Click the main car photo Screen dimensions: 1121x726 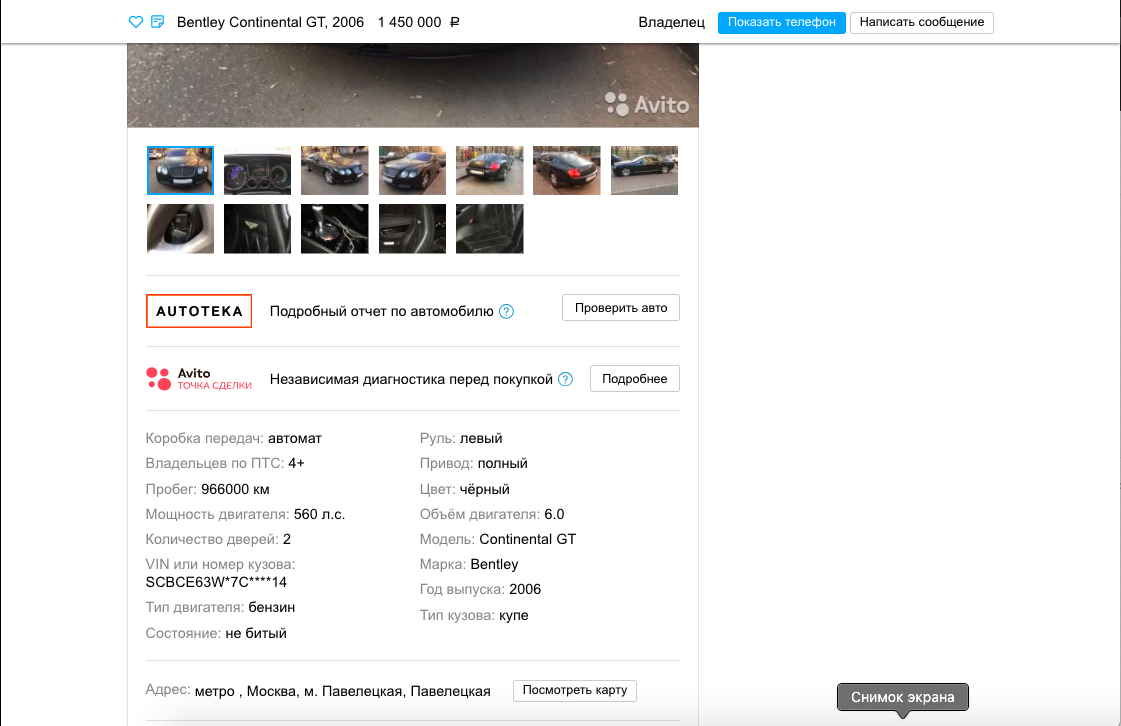click(413, 85)
